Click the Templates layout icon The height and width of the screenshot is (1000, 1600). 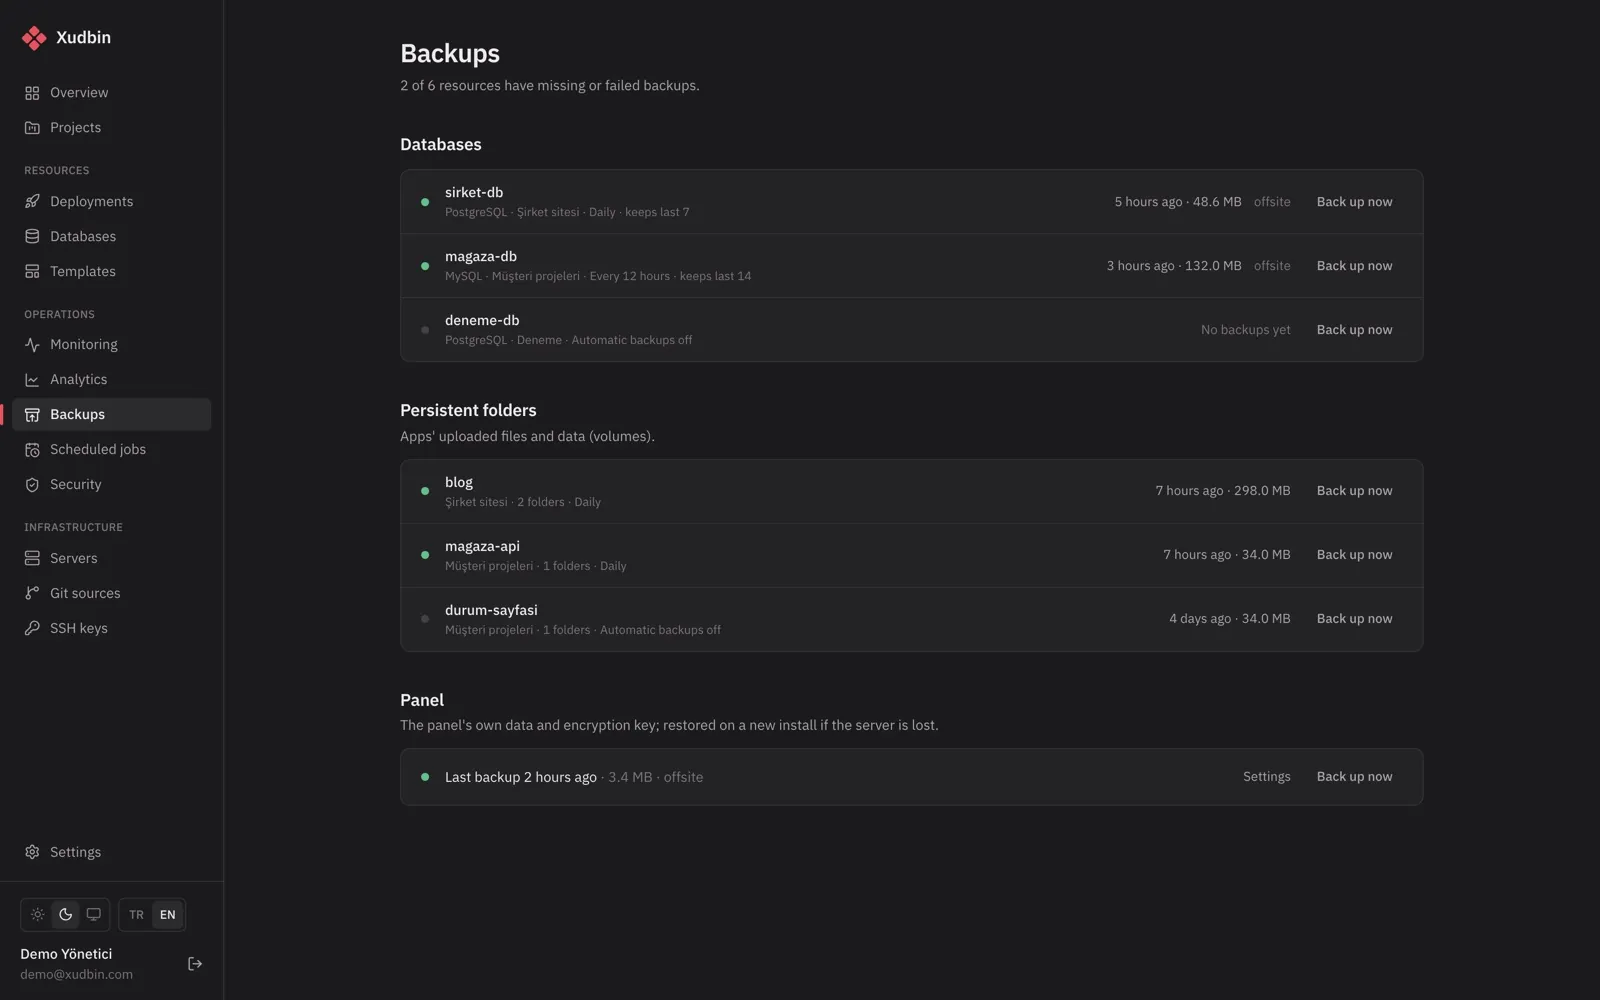pos(32,272)
